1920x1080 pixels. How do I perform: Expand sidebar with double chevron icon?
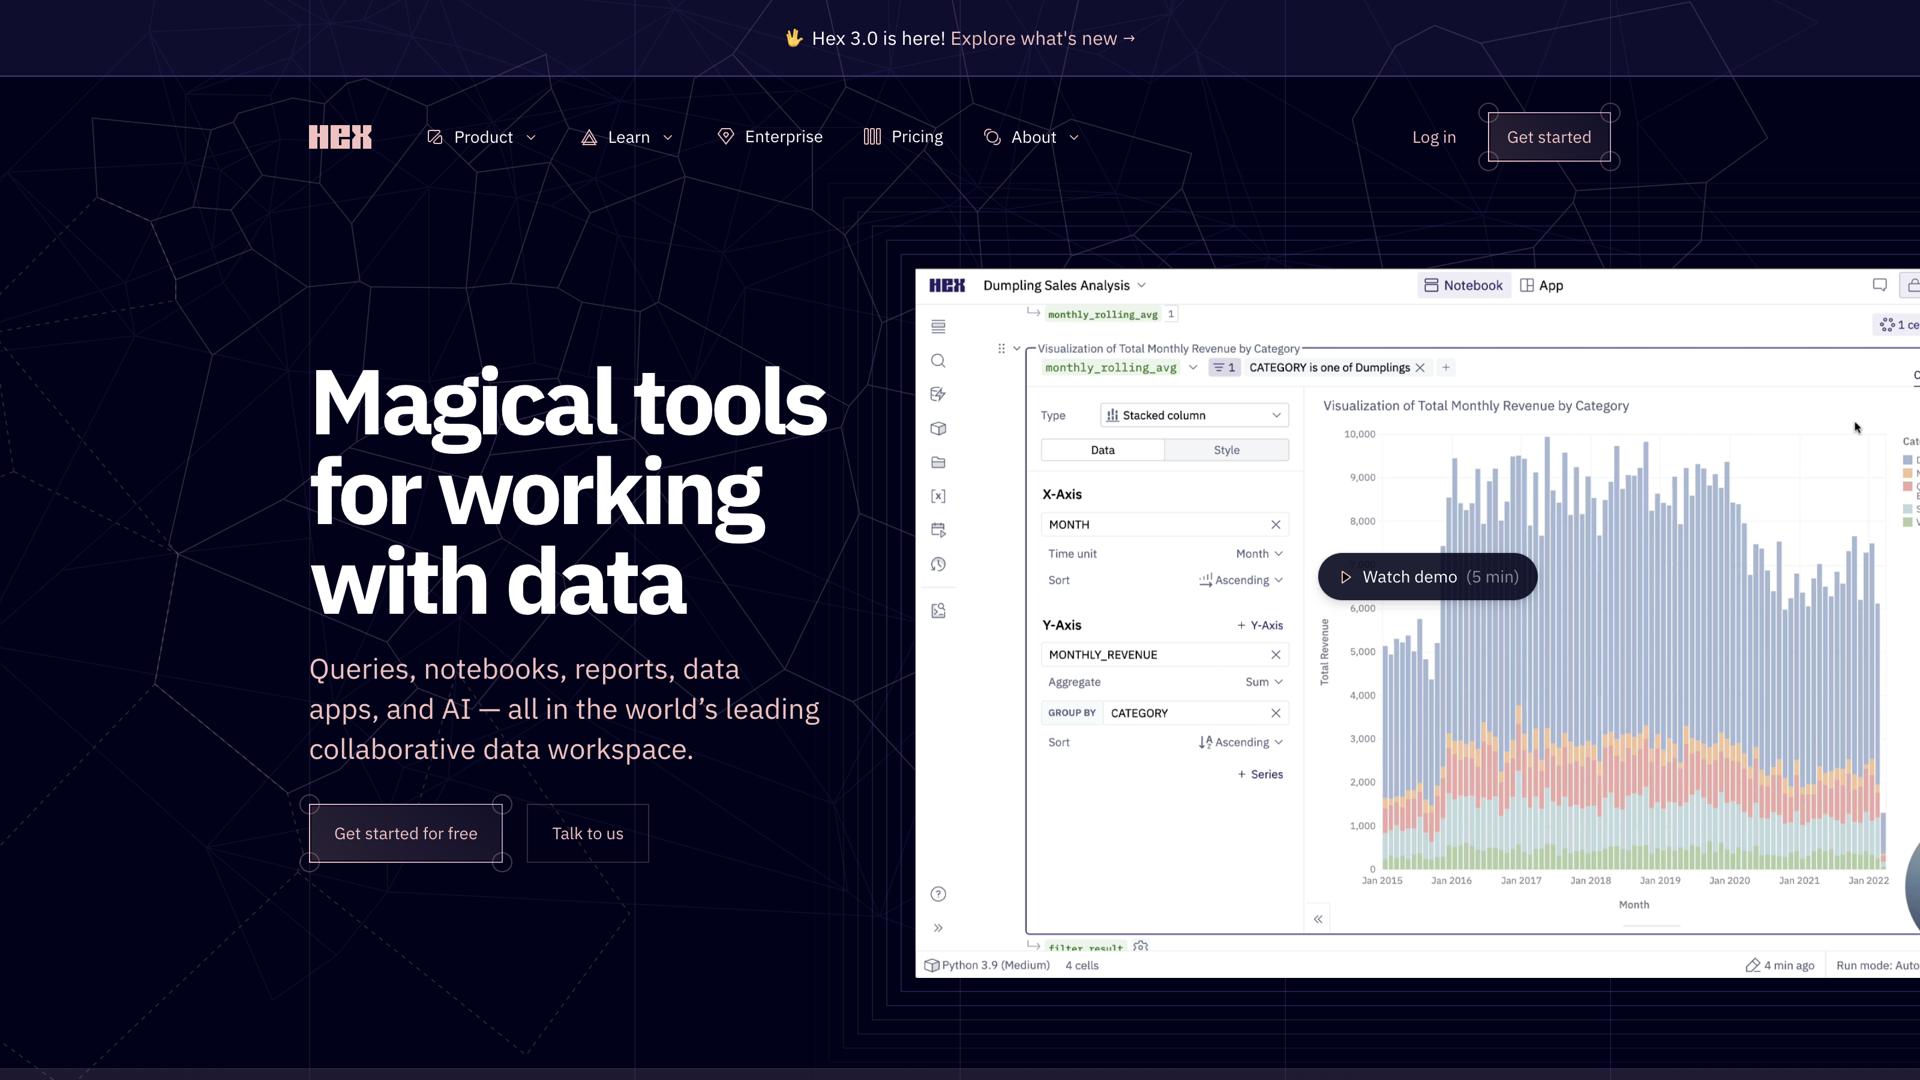point(938,928)
